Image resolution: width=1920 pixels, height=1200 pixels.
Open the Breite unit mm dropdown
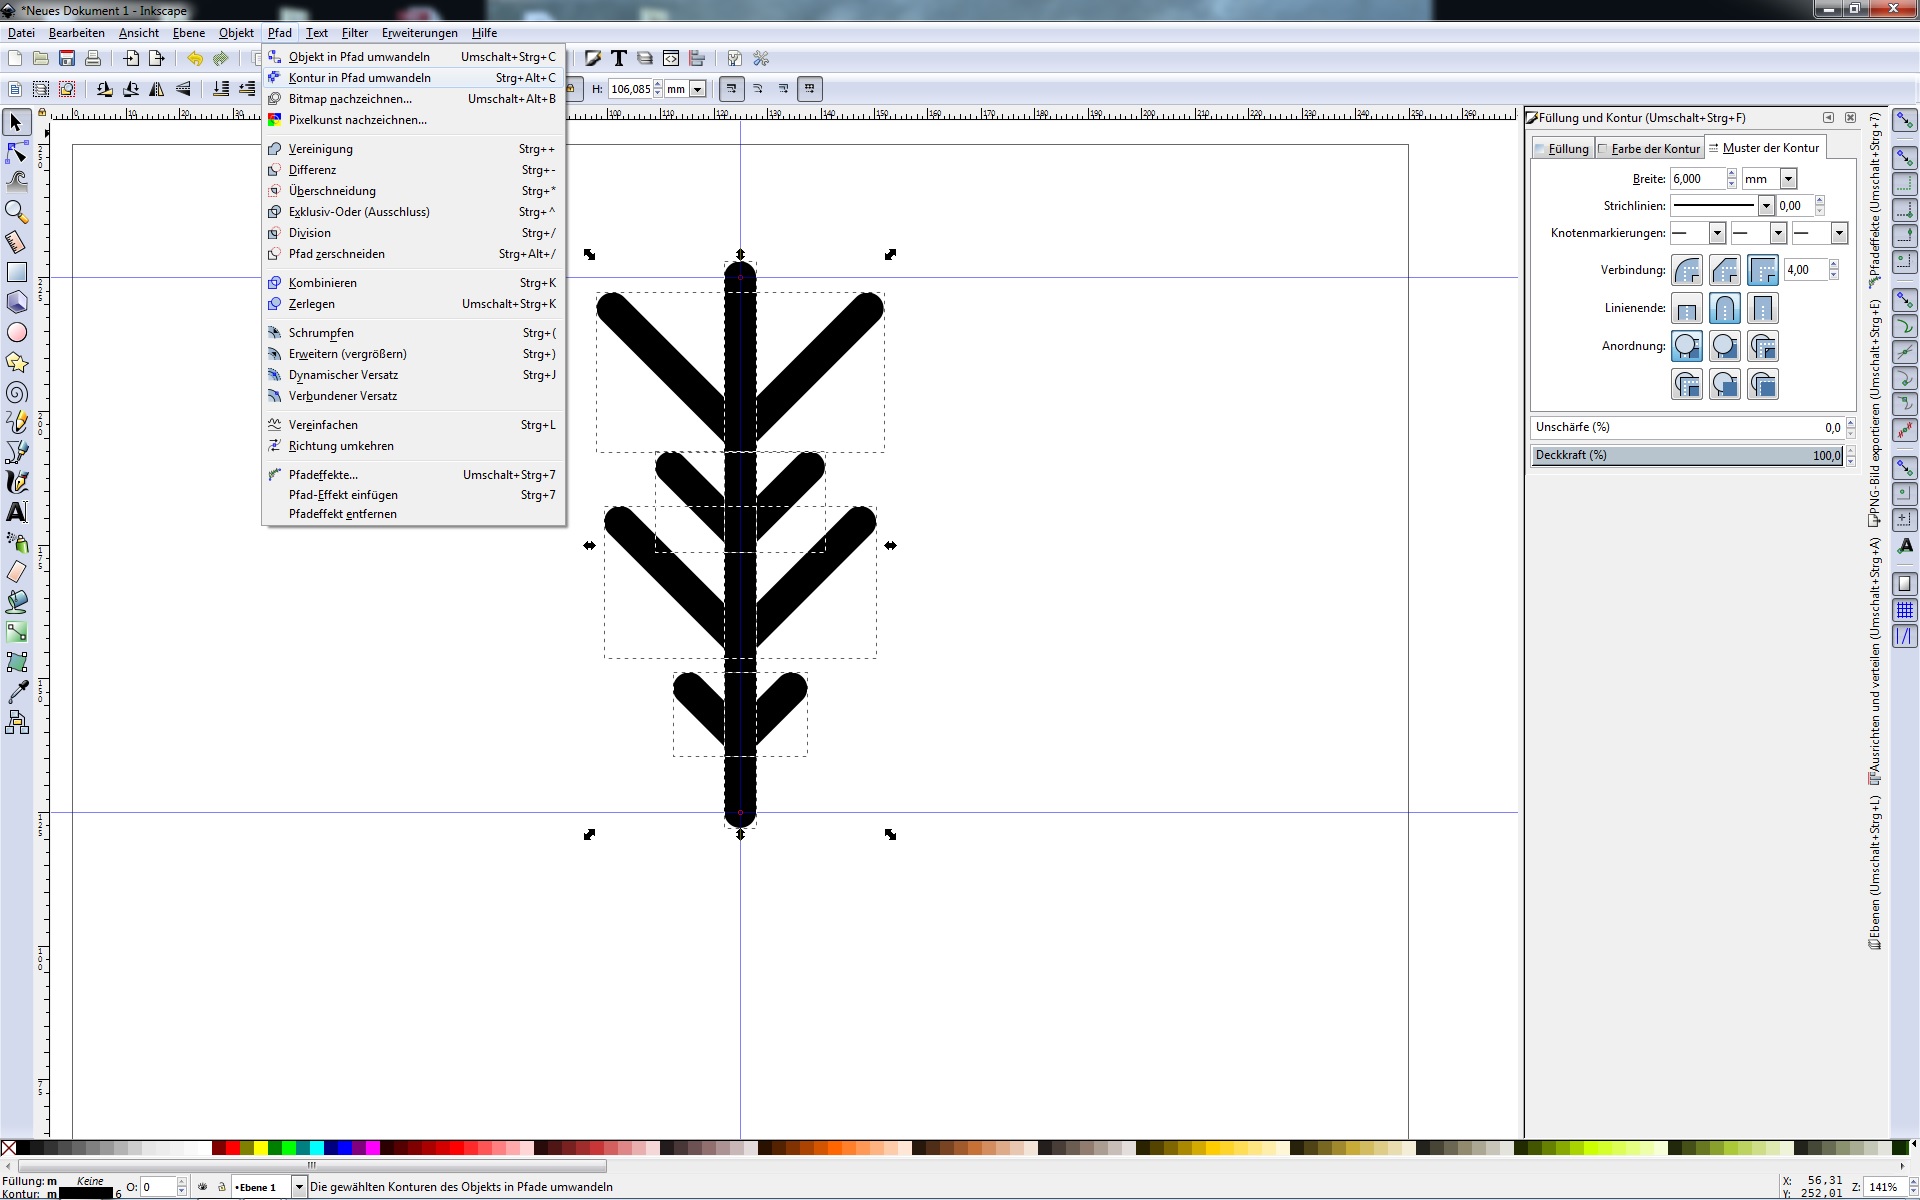[1788, 179]
